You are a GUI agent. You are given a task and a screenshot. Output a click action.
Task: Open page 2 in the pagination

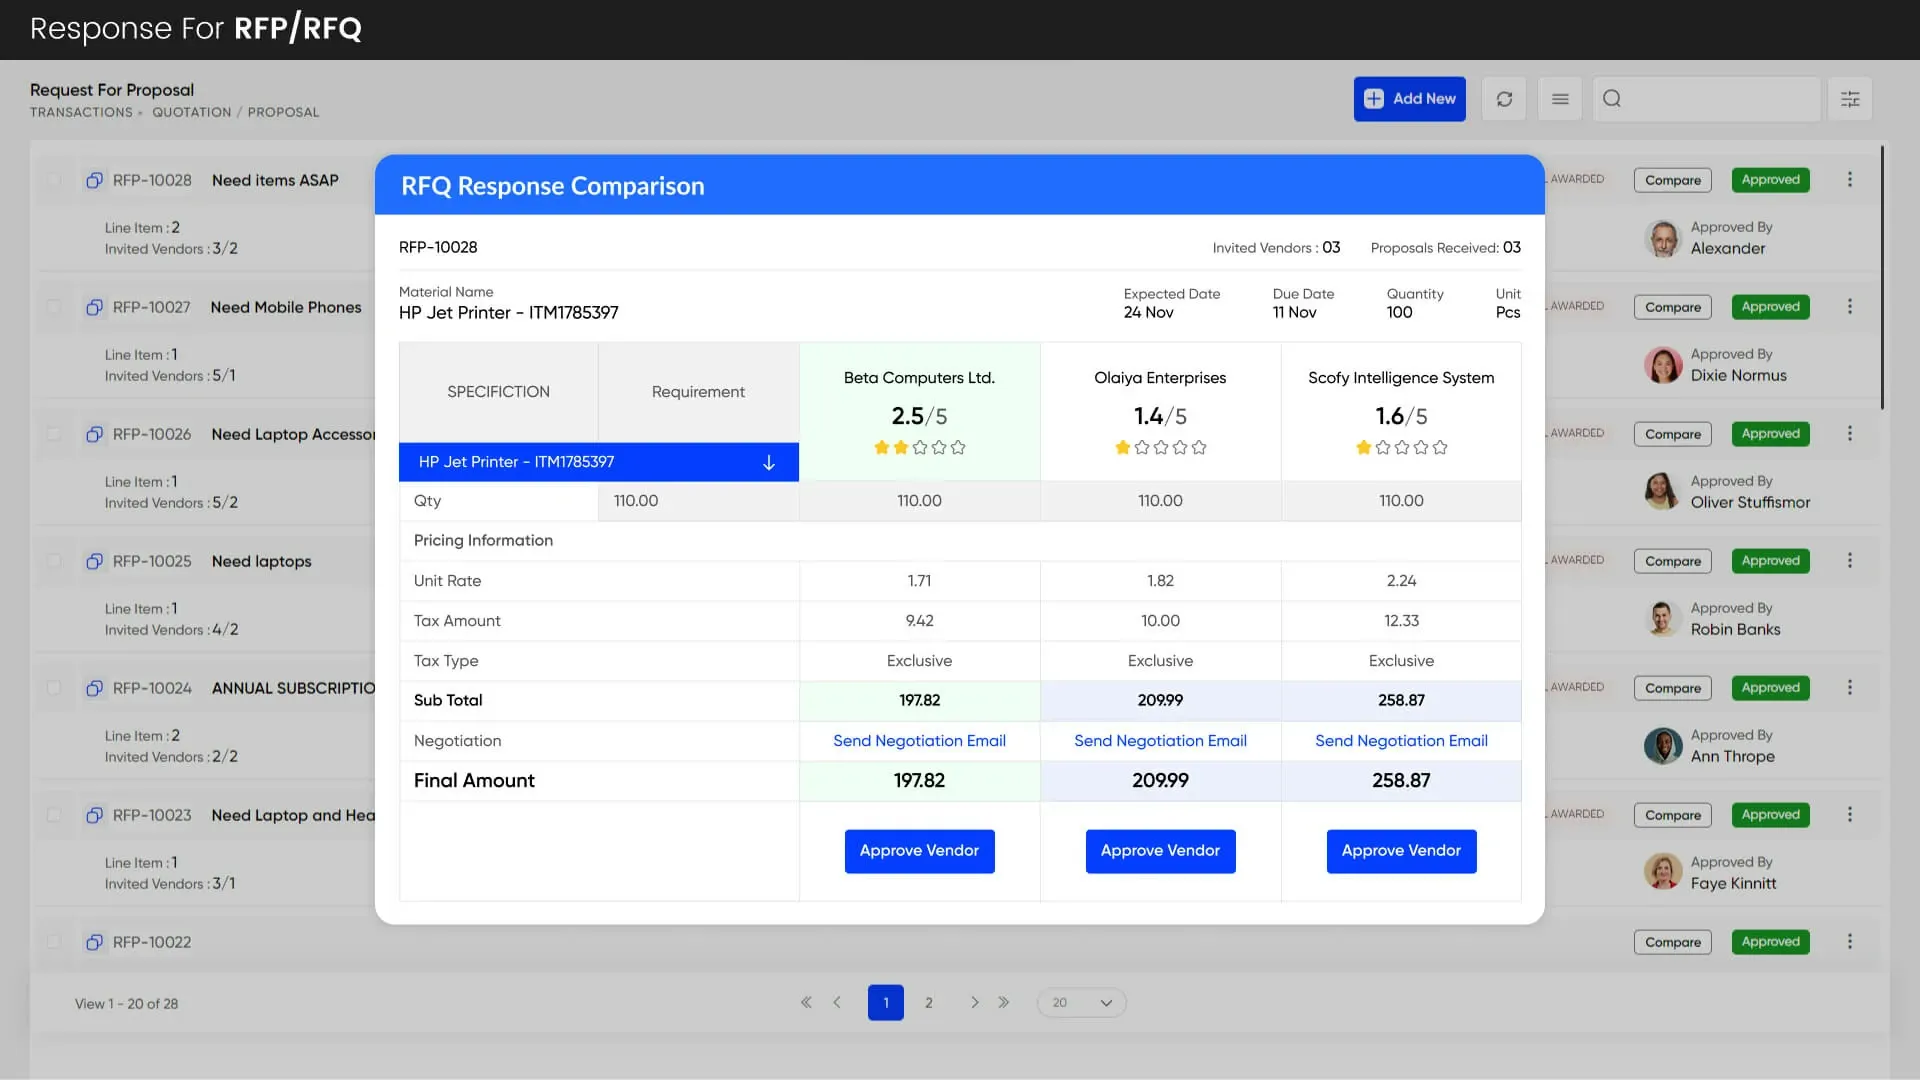click(x=928, y=1002)
